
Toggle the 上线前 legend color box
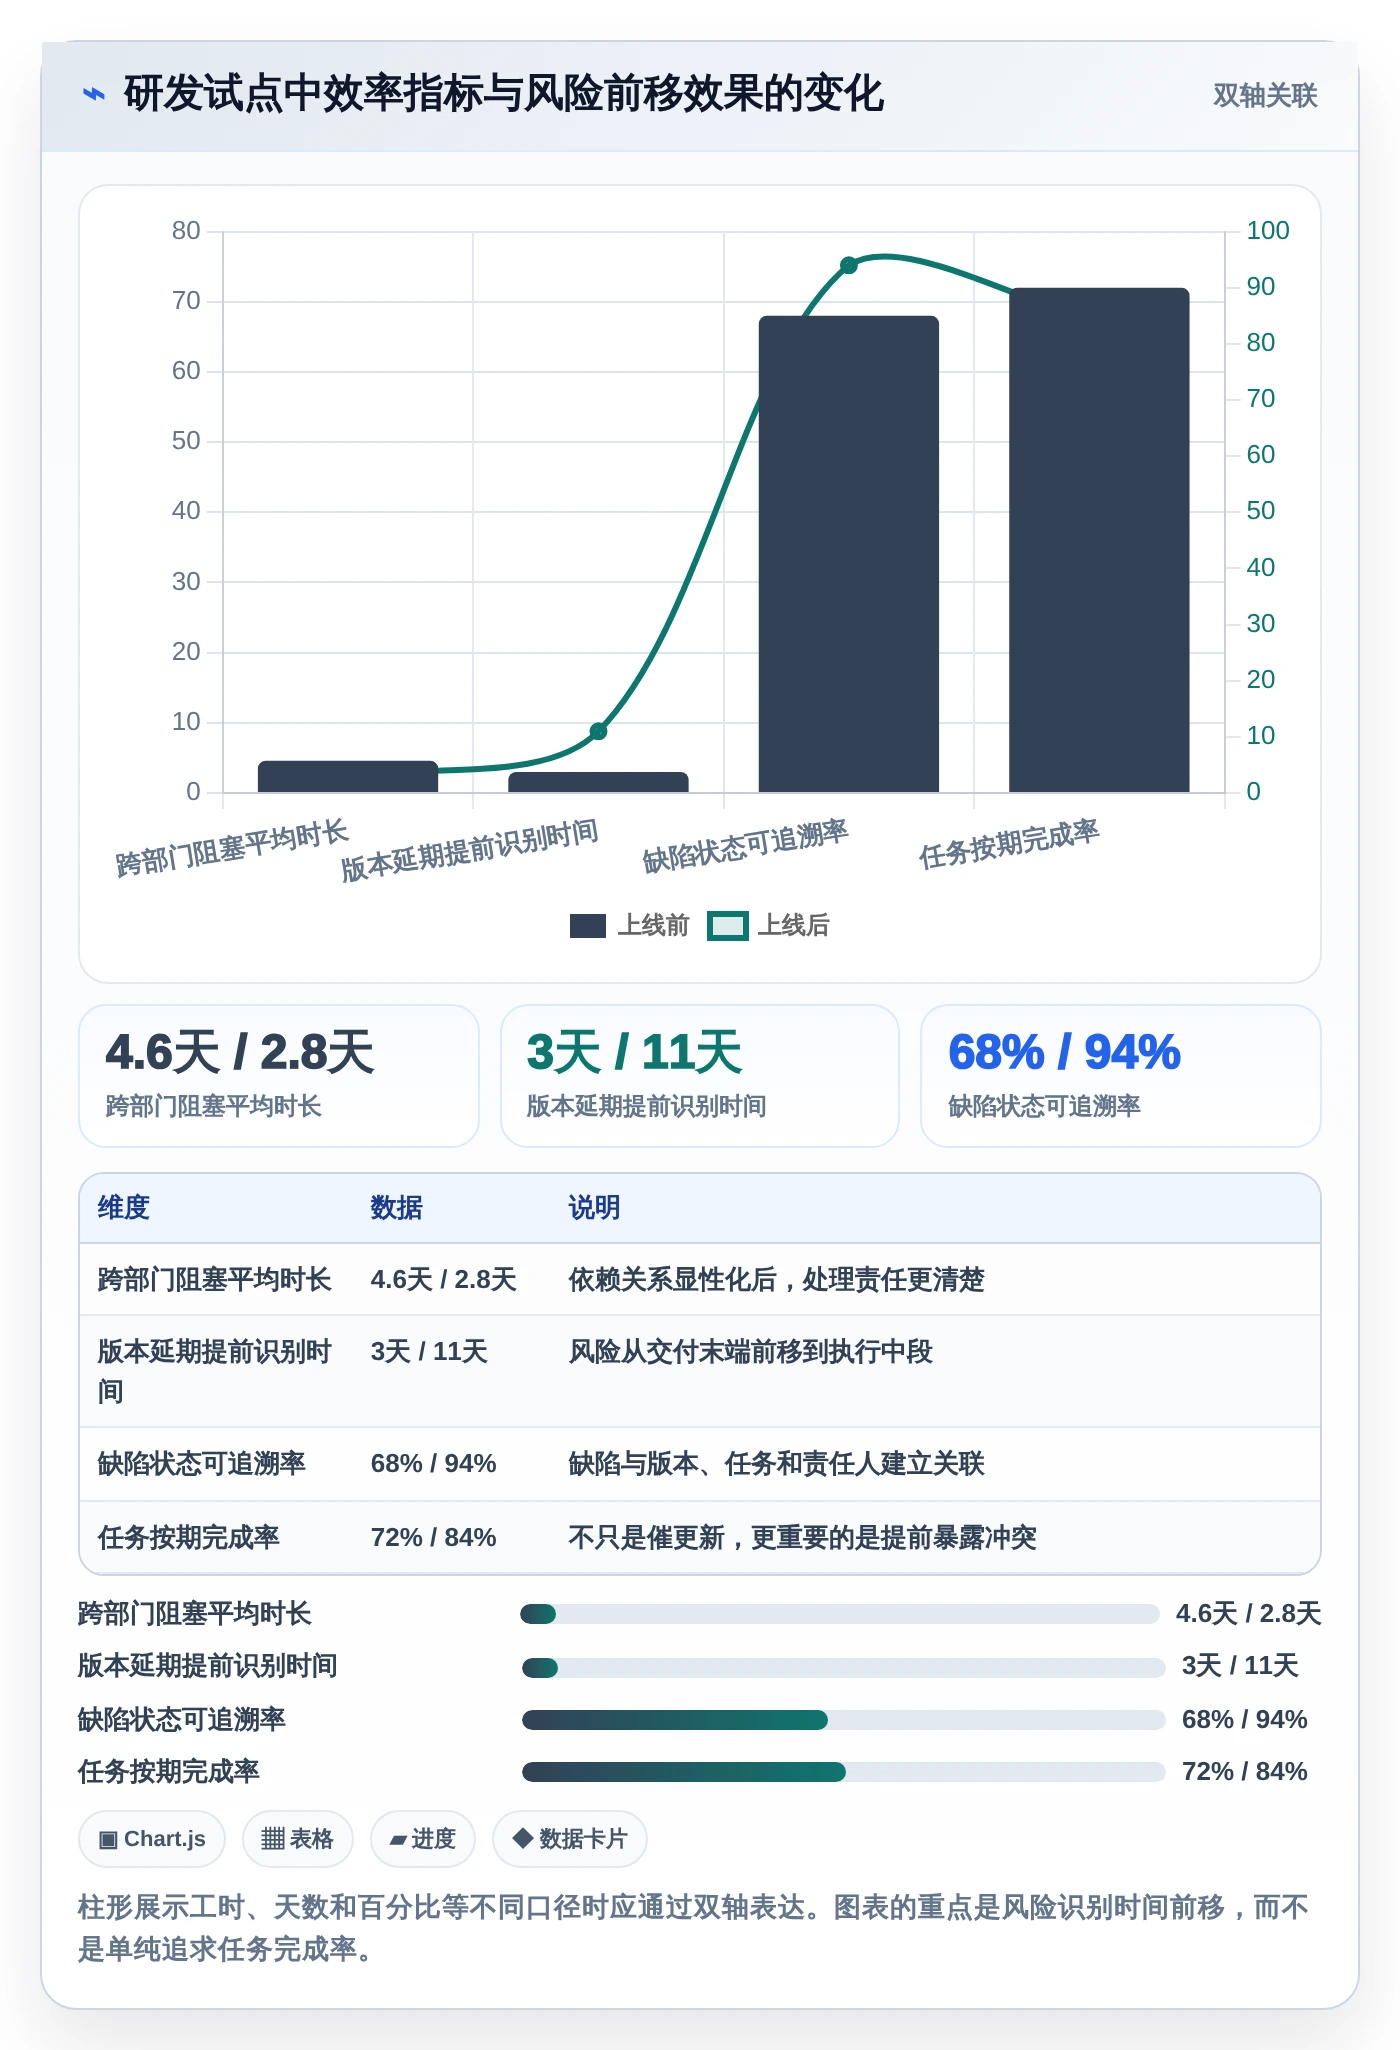click(x=588, y=926)
